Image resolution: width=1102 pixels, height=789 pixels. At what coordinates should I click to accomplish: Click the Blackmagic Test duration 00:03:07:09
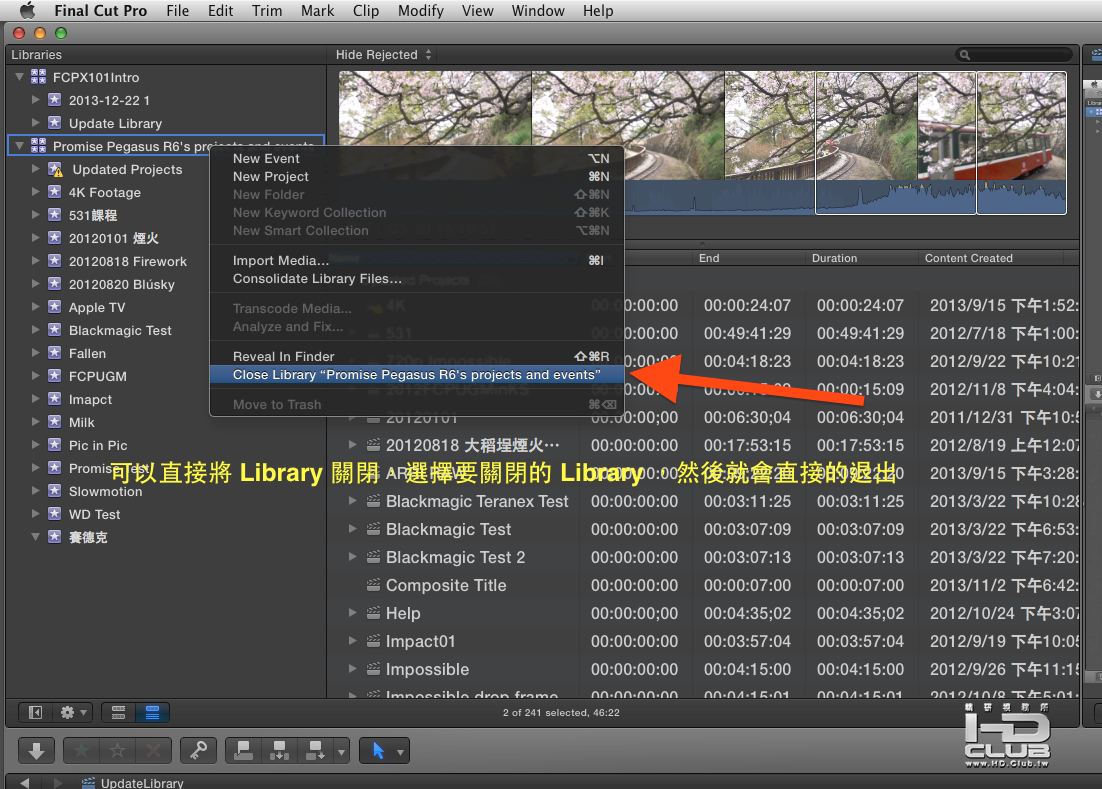coord(860,529)
